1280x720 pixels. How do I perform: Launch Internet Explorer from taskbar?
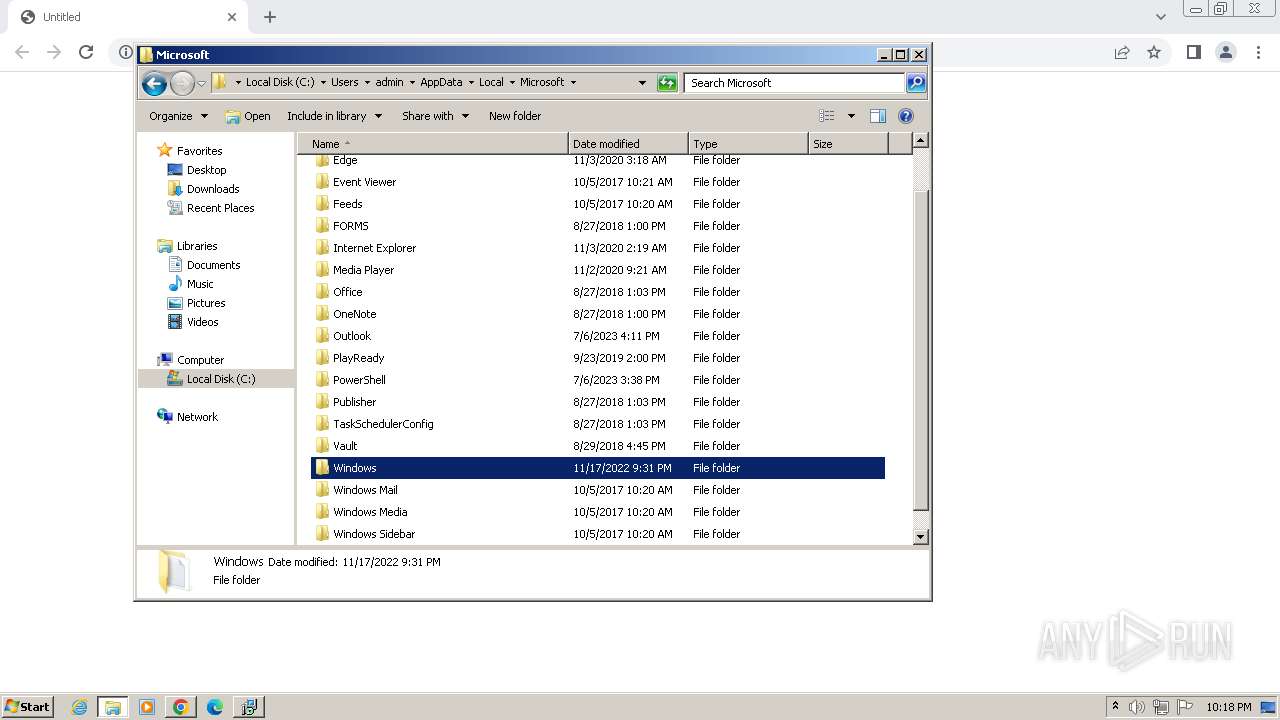pyautogui.click(x=79, y=707)
